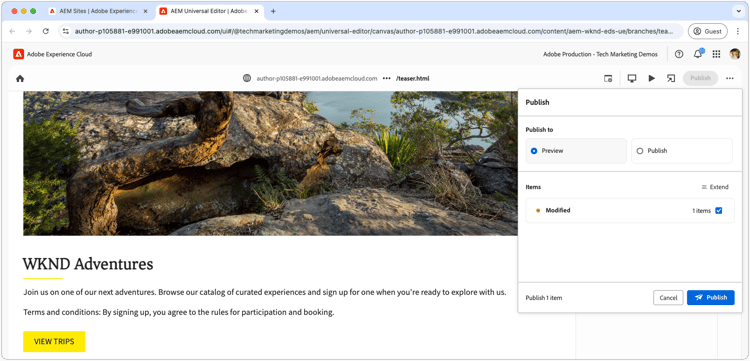Click the Modified items row label
The width and height of the screenshot is (750, 361).
558,210
